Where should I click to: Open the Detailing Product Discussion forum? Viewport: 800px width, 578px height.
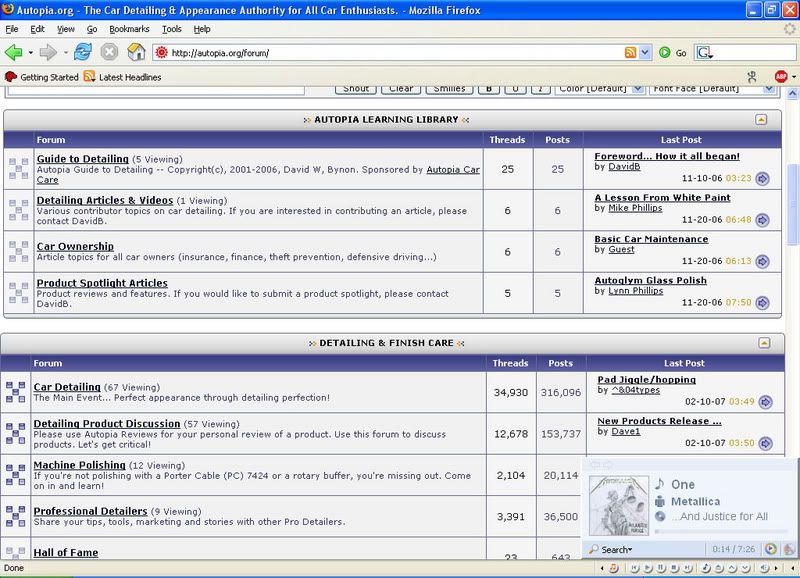pos(107,423)
